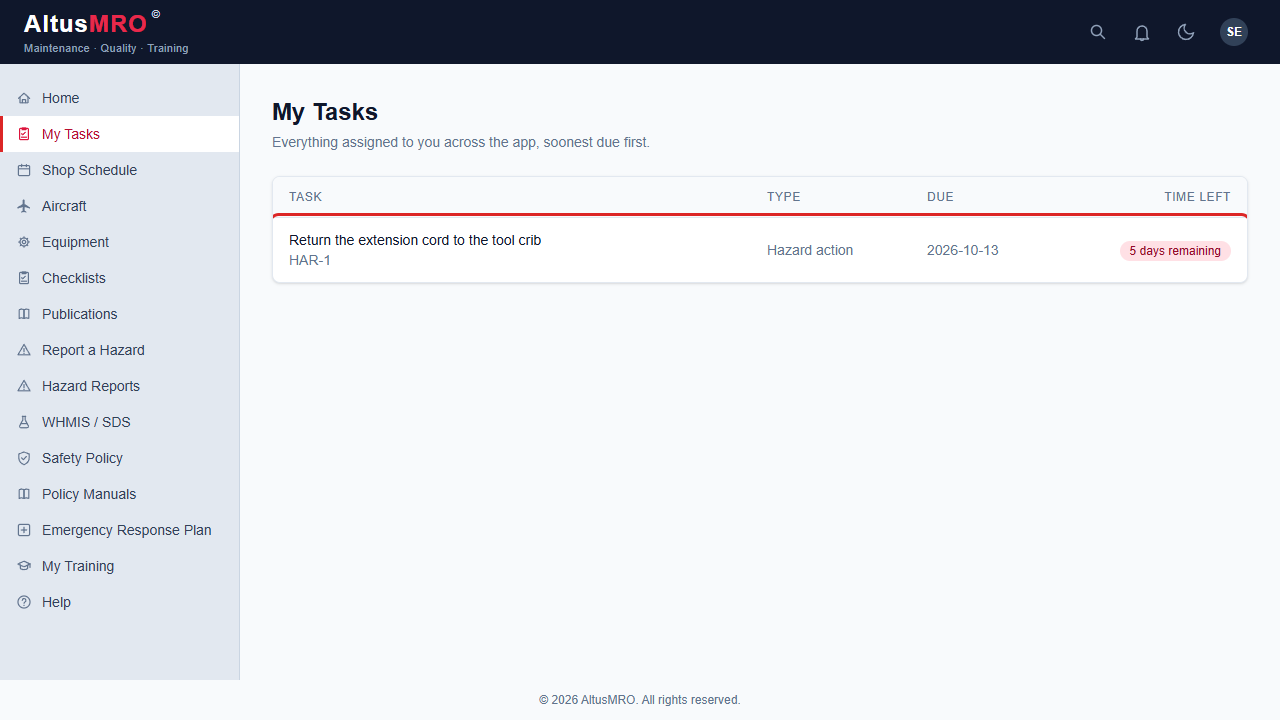Click the 5 days remaining badge
The image size is (1280, 720).
coord(1175,251)
